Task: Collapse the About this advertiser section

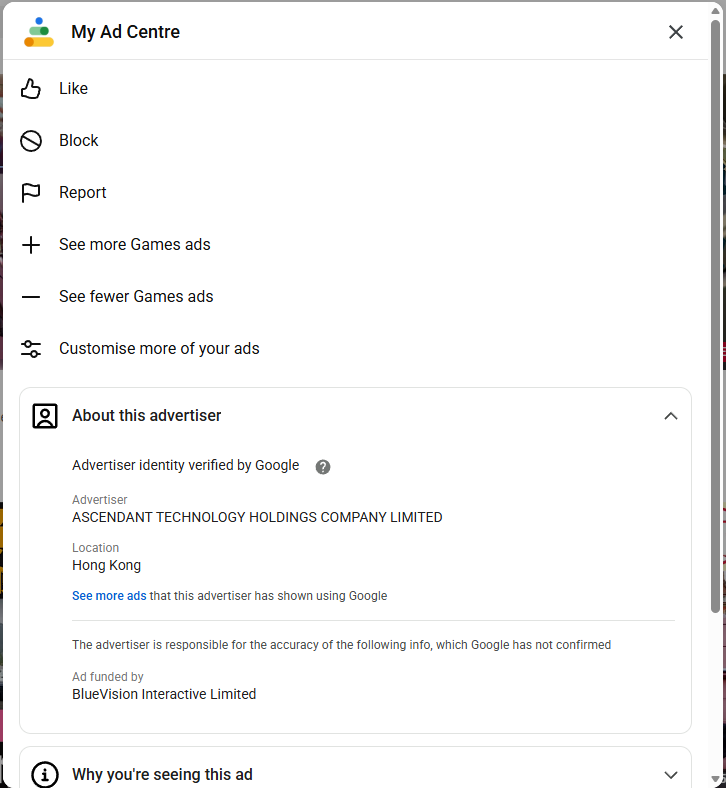Action: 671,416
